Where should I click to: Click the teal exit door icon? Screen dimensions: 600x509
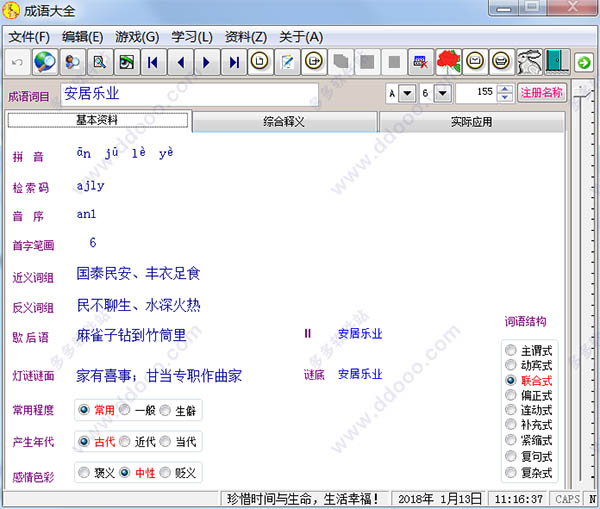(557, 62)
